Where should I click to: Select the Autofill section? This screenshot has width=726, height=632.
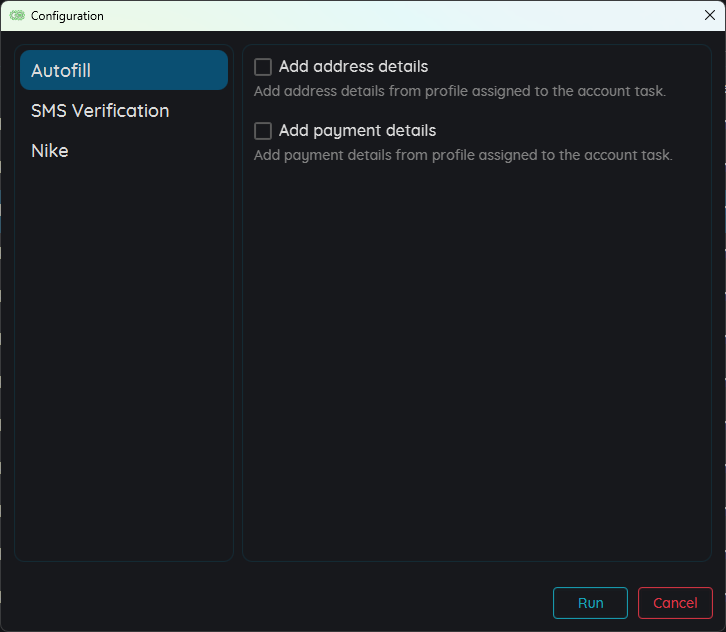124,71
